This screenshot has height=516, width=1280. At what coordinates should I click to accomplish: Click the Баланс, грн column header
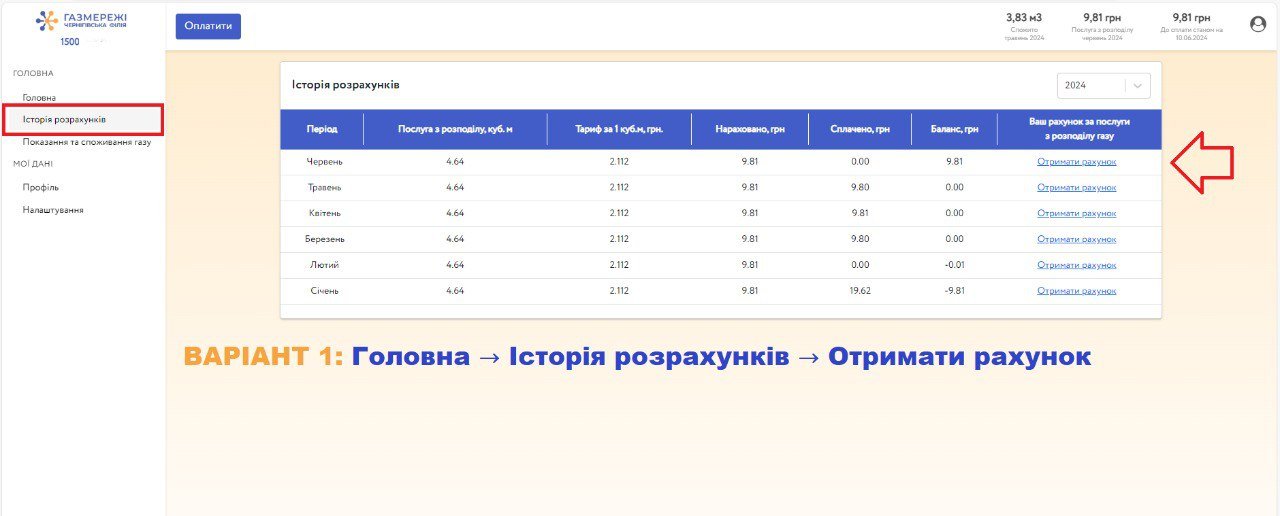[953, 129]
